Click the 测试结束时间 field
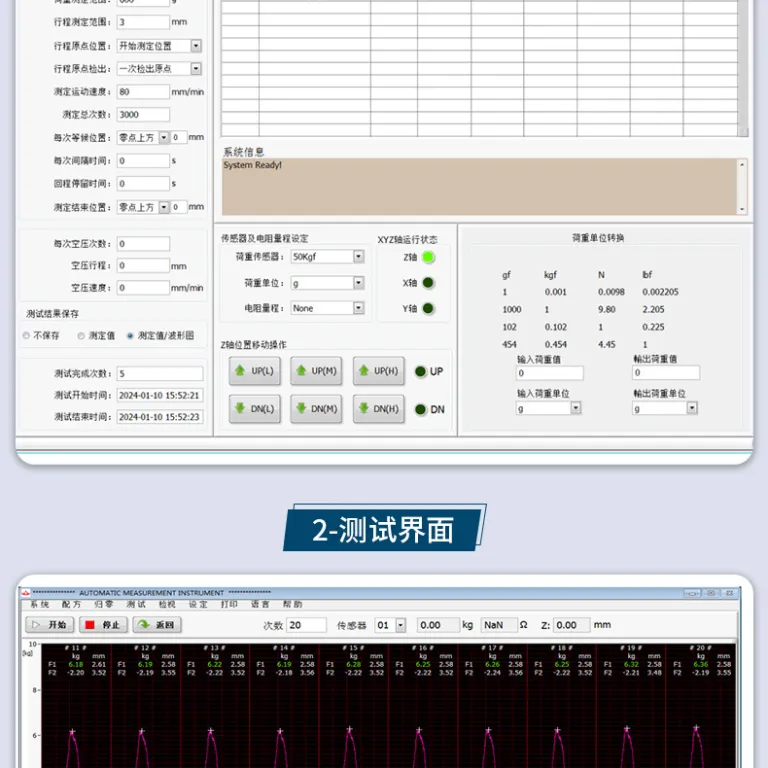The width and height of the screenshot is (768, 768). click(160, 417)
